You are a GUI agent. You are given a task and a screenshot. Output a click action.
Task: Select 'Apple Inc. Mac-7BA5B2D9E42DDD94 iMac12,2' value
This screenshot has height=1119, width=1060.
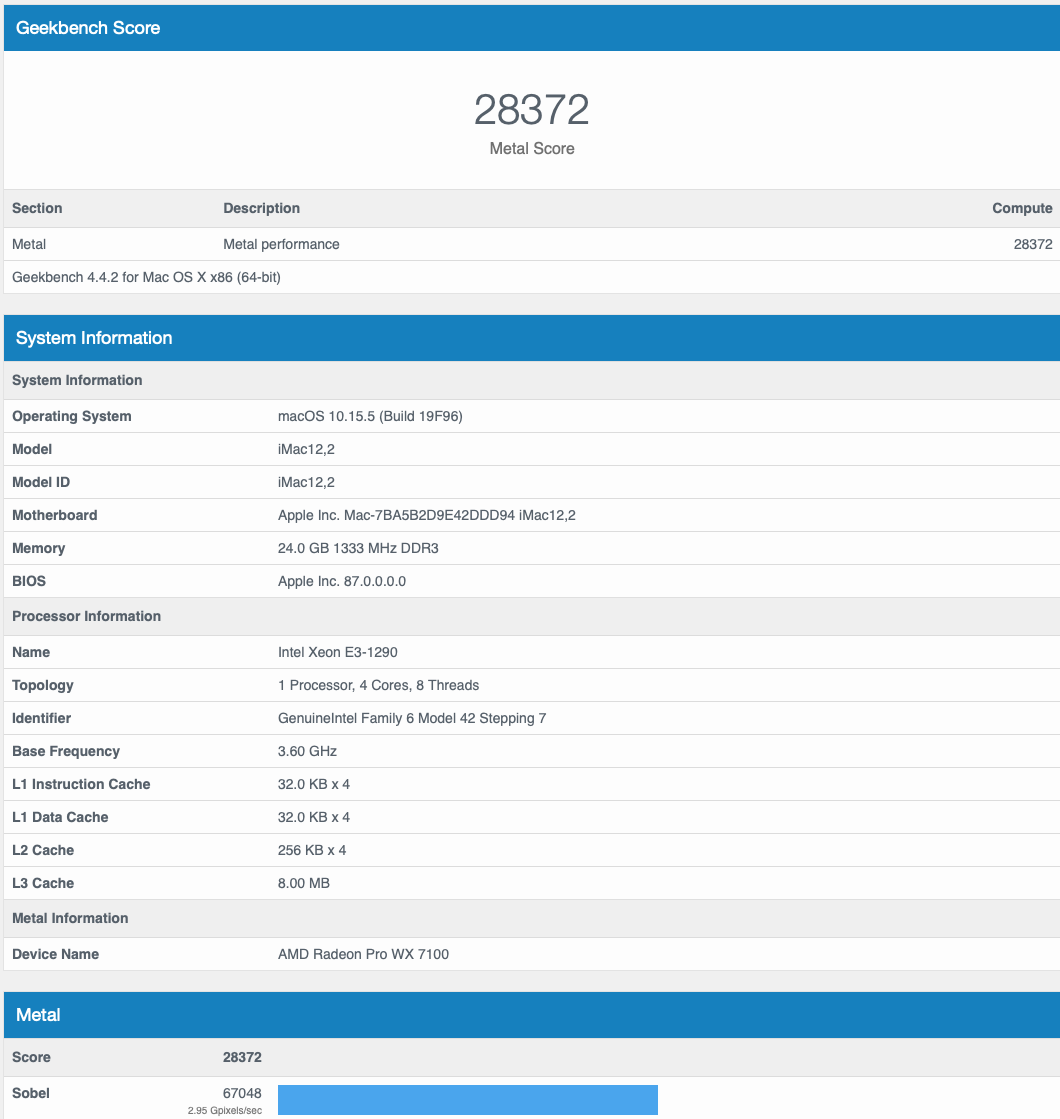click(426, 515)
